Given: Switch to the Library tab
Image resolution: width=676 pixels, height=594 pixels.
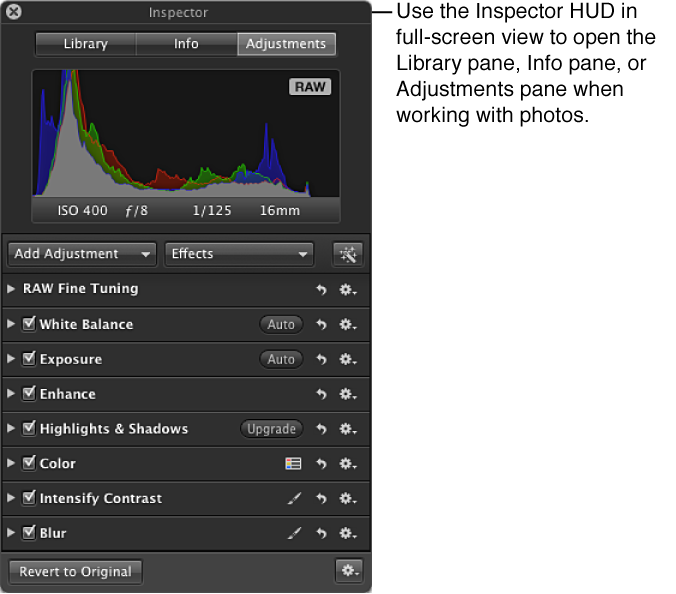Looking at the screenshot, I should [x=86, y=44].
